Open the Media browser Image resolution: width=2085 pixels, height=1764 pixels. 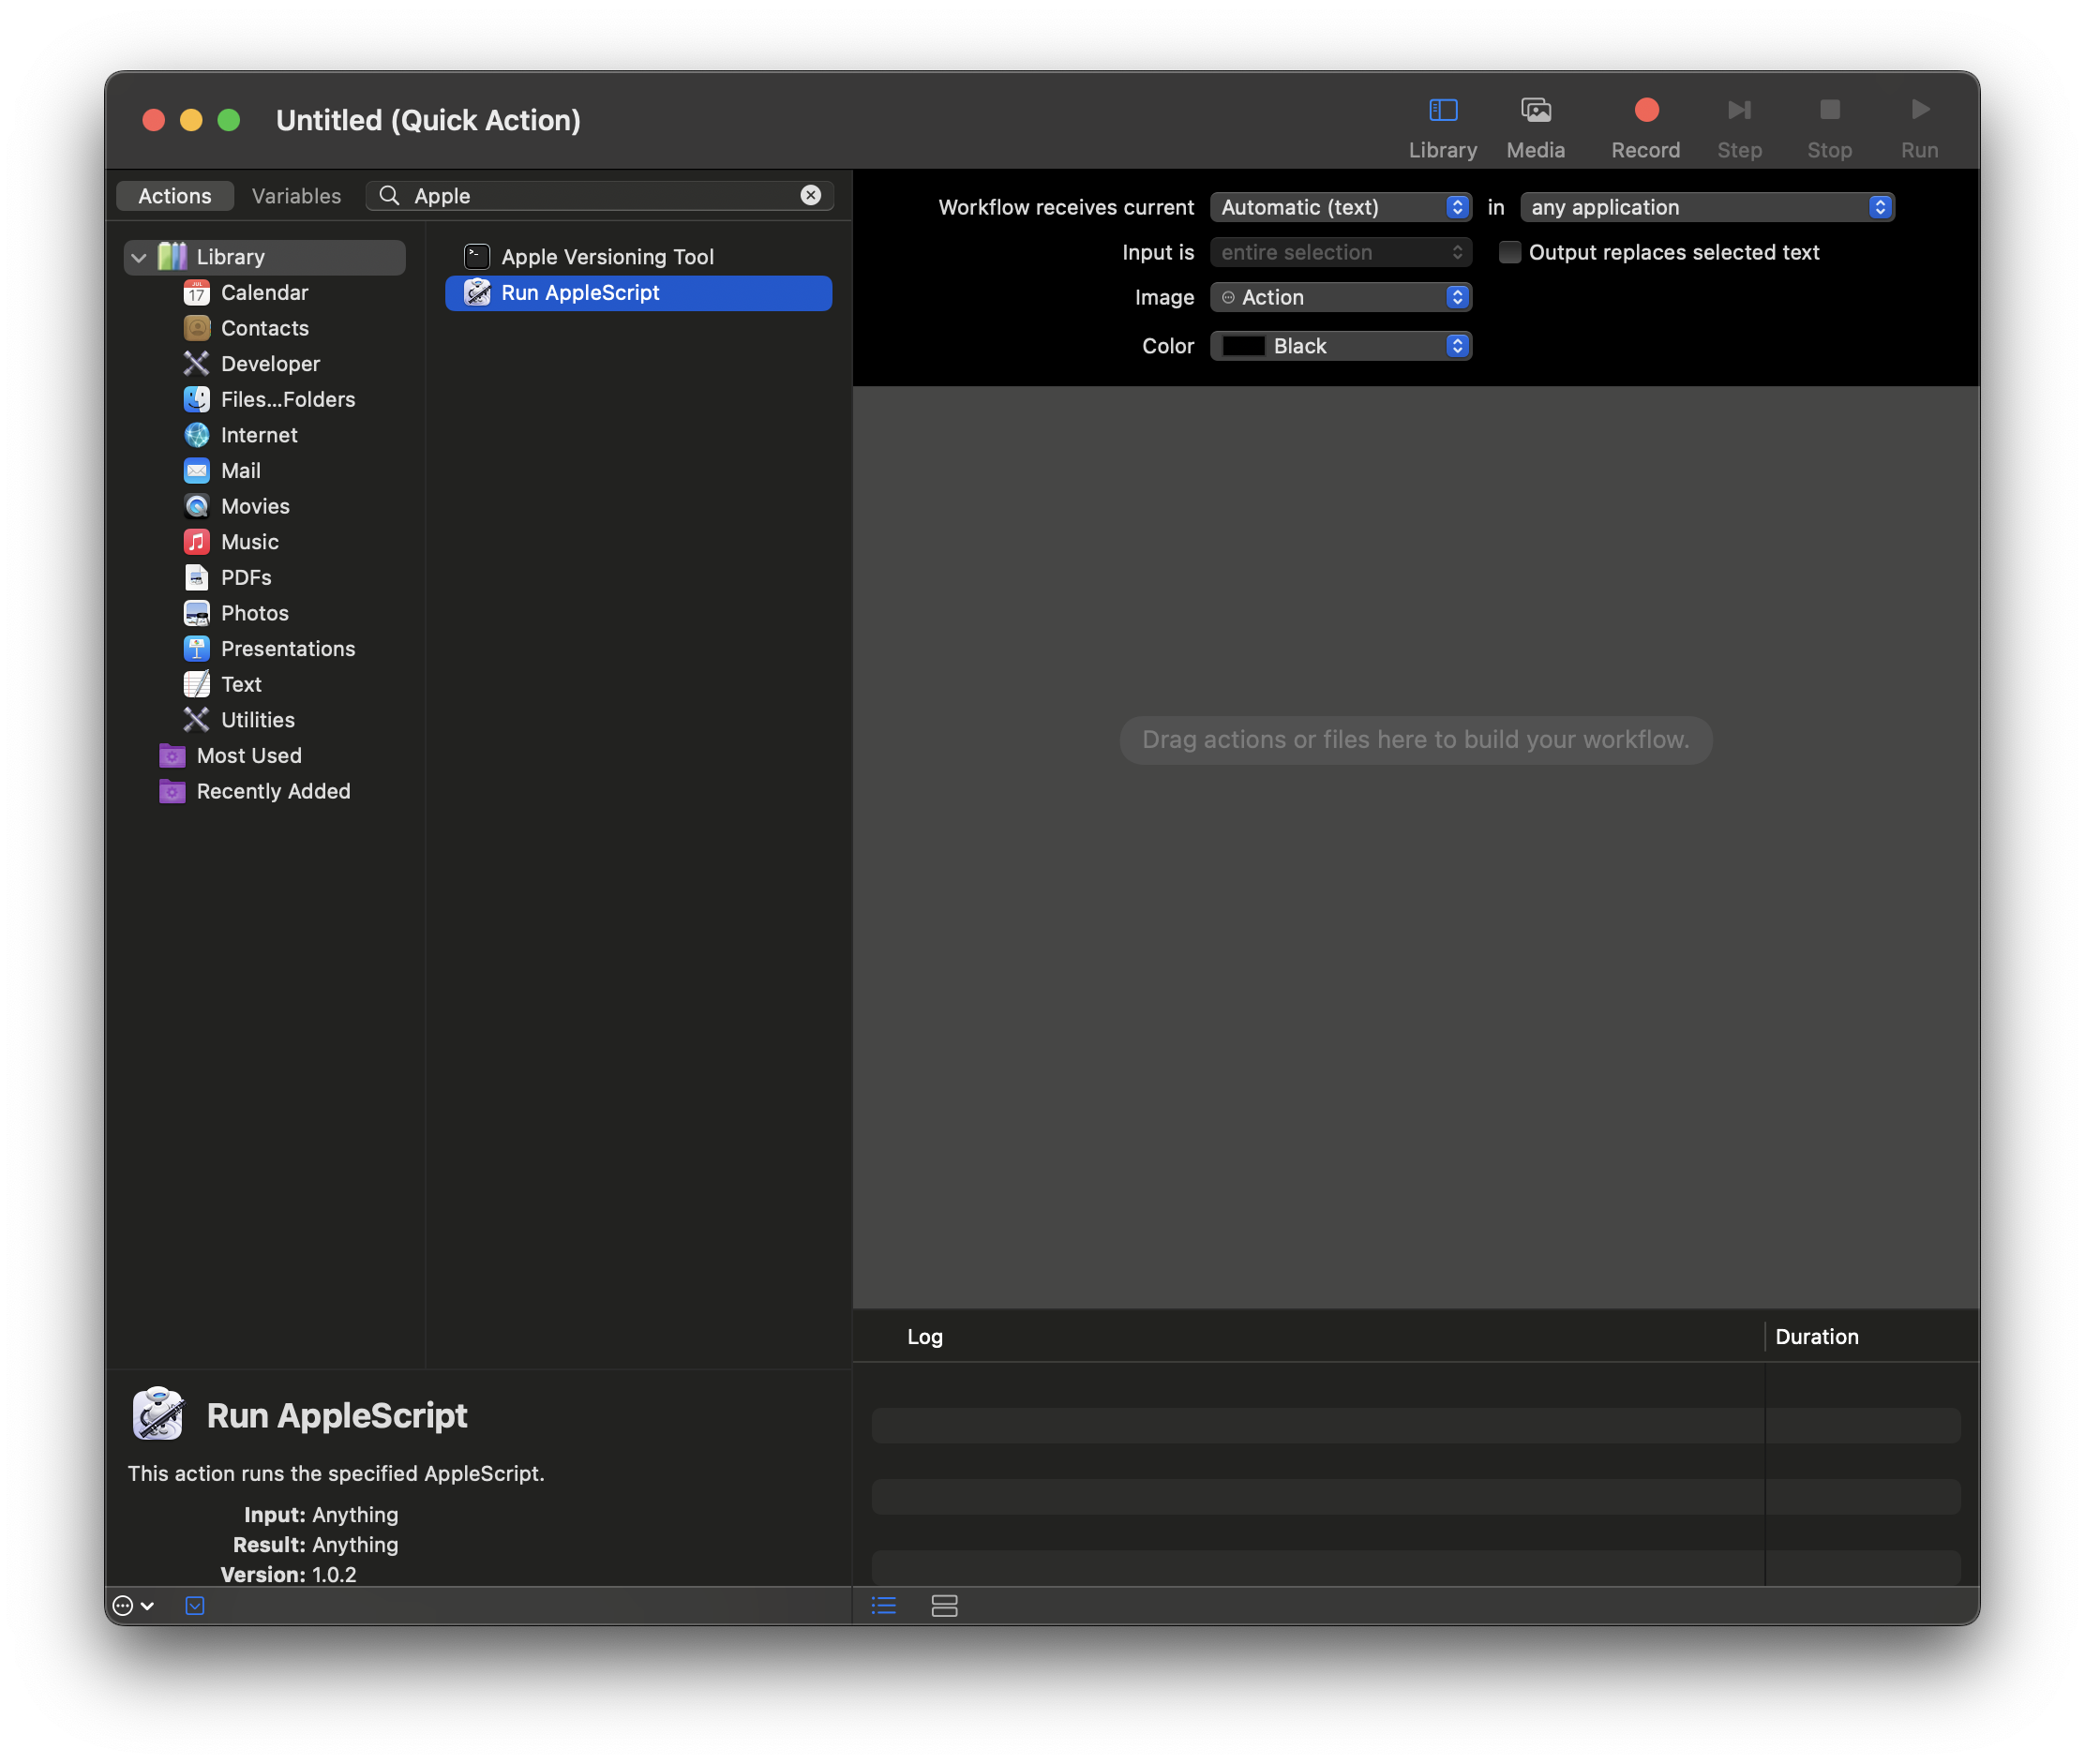tap(1535, 127)
